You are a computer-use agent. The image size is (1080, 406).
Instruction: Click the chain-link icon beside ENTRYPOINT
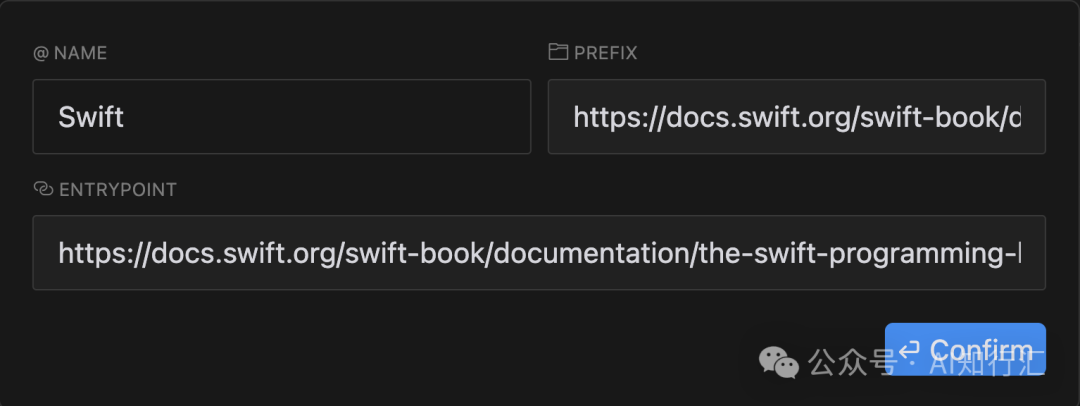43,189
